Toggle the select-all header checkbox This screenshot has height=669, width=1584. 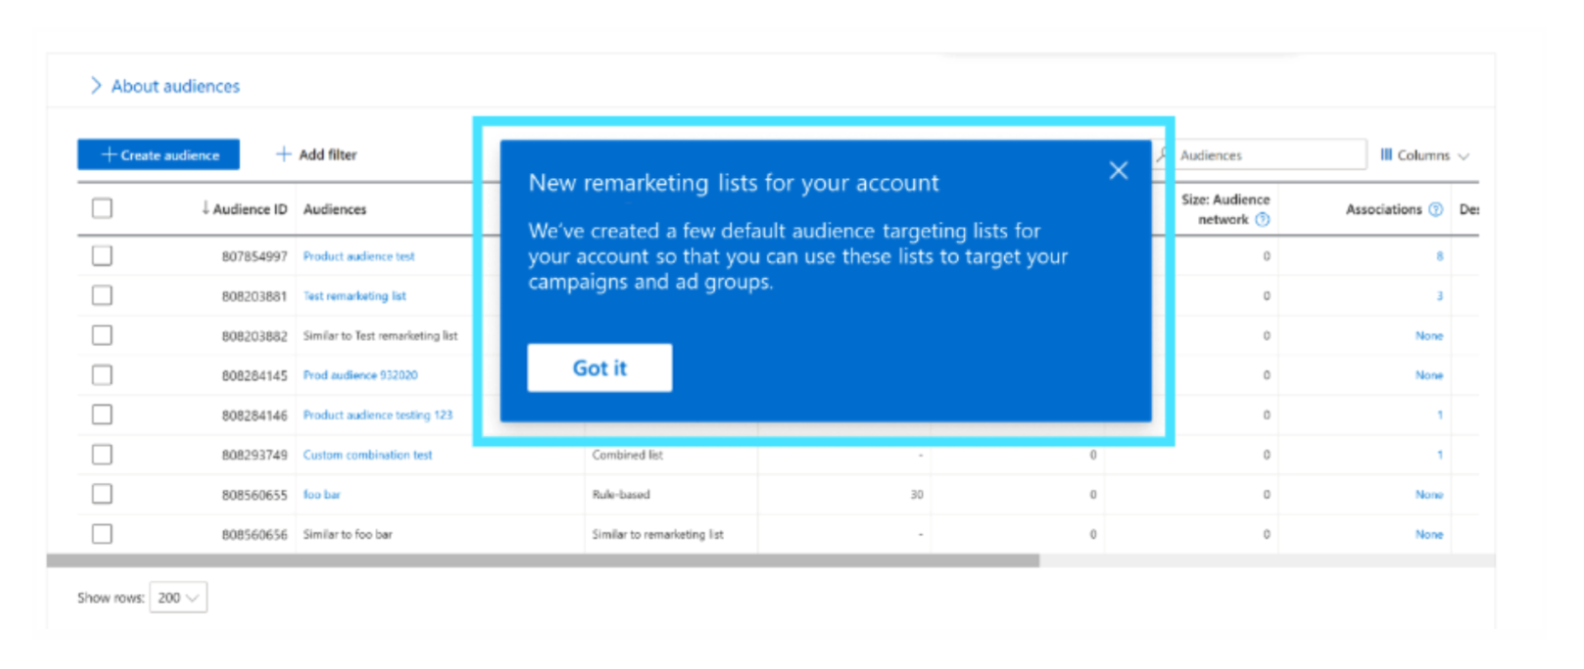coord(102,208)
